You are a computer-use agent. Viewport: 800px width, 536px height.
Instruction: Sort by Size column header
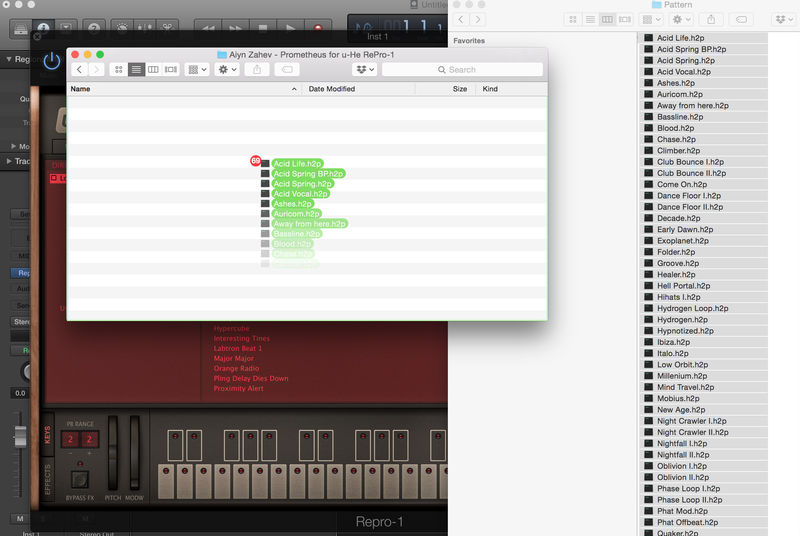(446, 89)
